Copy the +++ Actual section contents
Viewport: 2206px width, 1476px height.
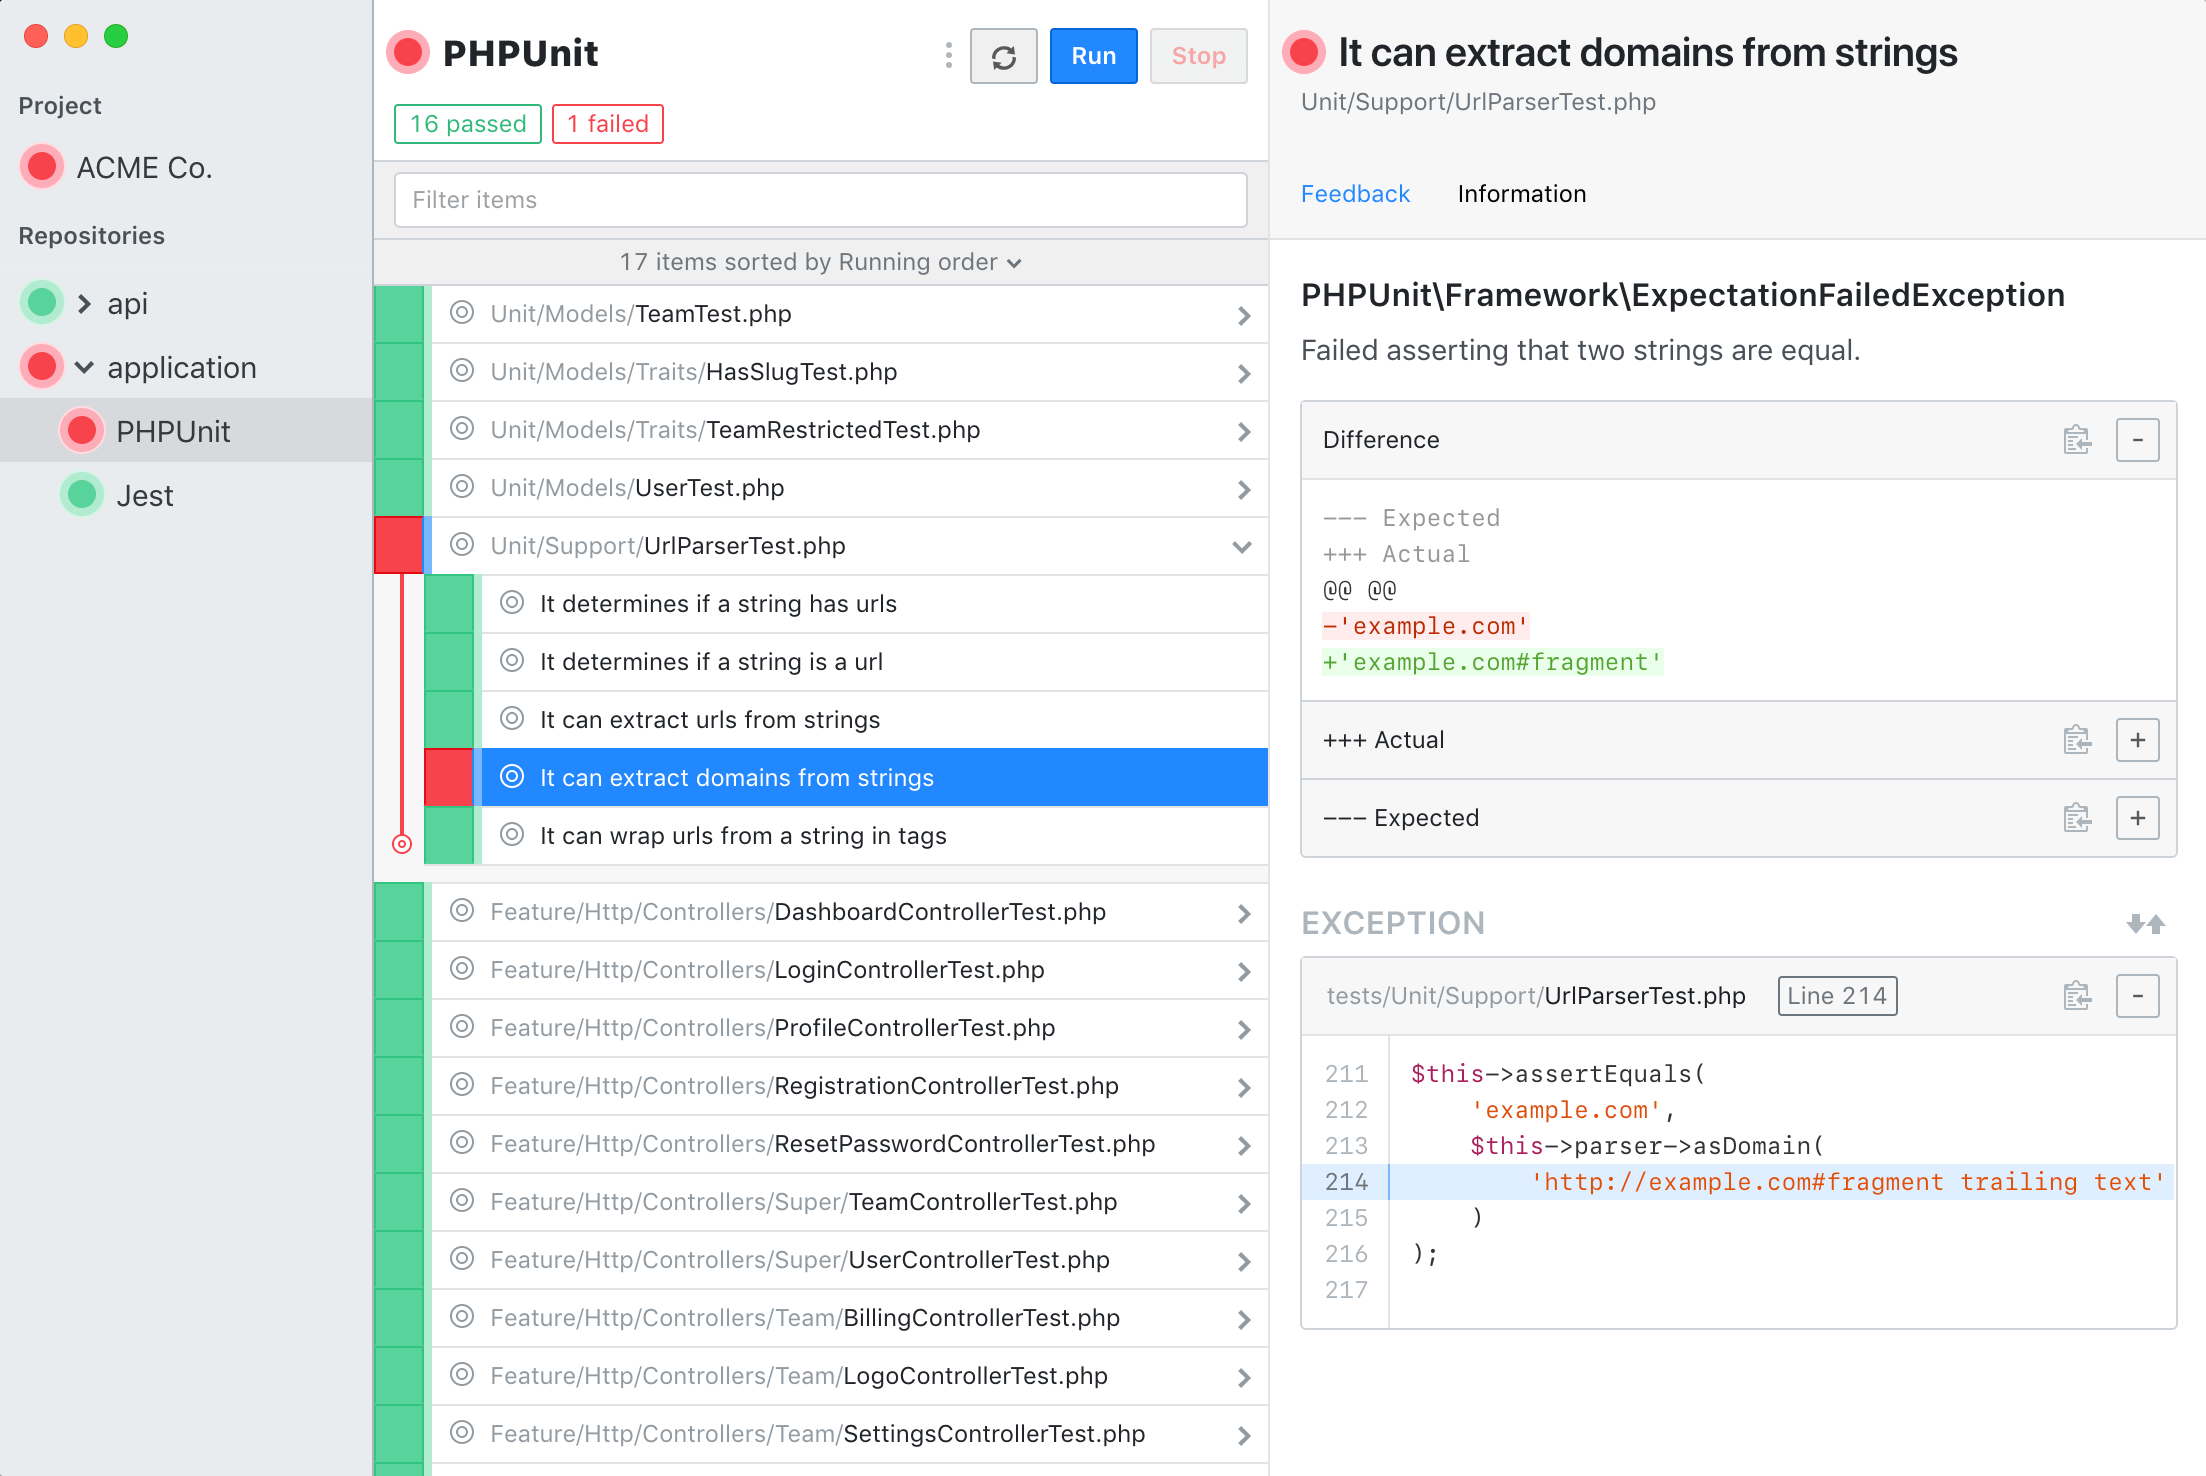pyautogui.click(x=2076, y=740)
